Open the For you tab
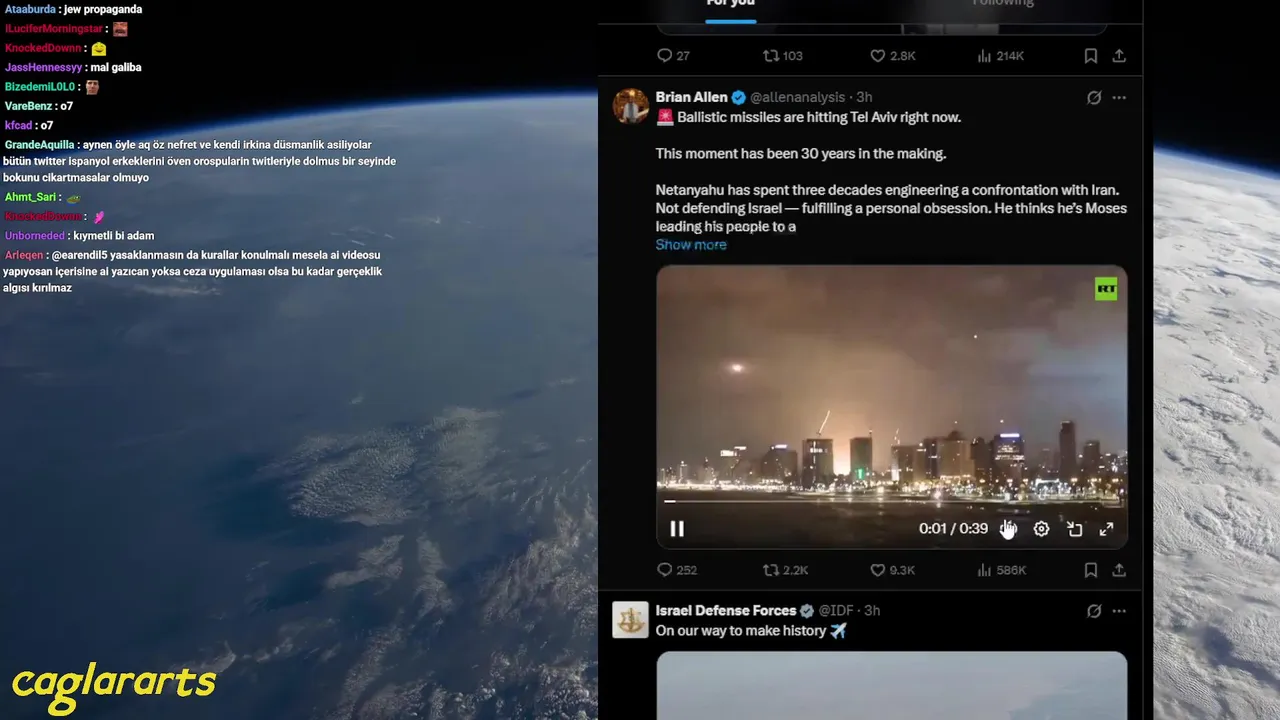 point(730,4)
